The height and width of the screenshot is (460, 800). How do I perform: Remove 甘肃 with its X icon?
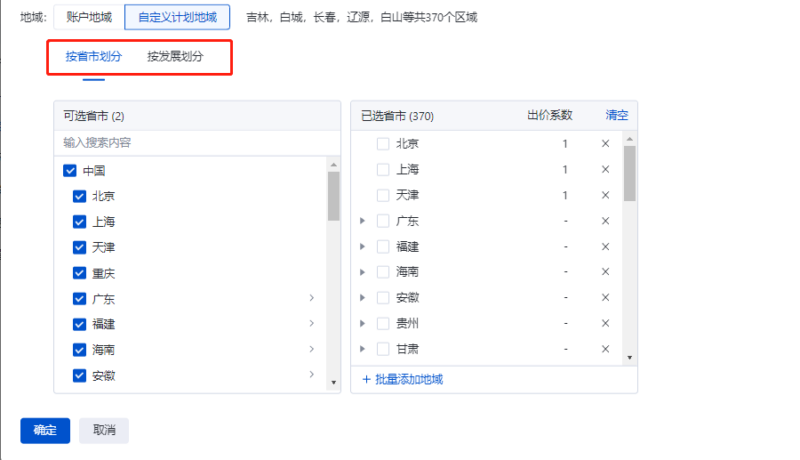click(605, 349)
